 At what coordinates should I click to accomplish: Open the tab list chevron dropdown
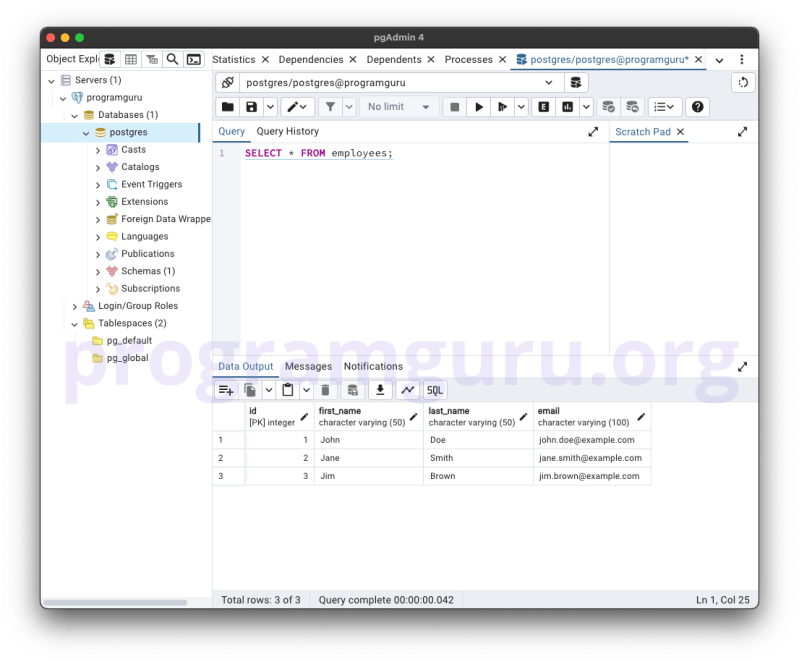point(719,60)
